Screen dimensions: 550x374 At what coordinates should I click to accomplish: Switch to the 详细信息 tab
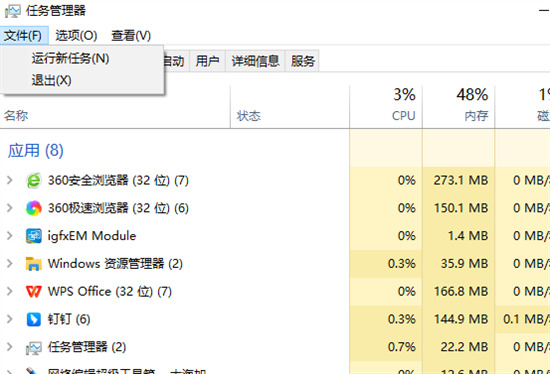point(255,61)
